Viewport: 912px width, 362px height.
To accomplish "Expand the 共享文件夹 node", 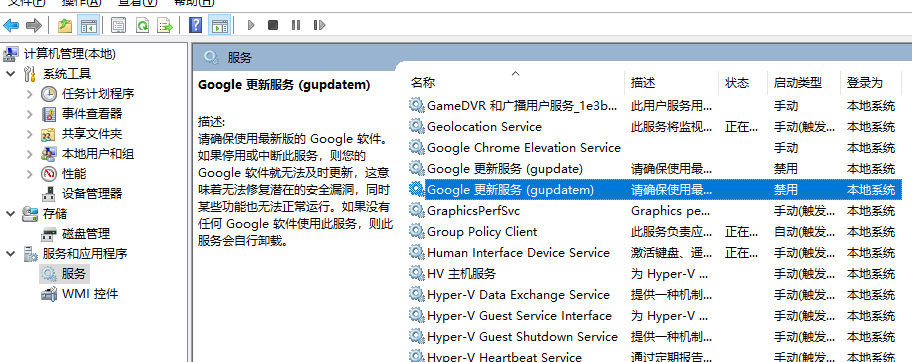I will (x=30, y=134).
